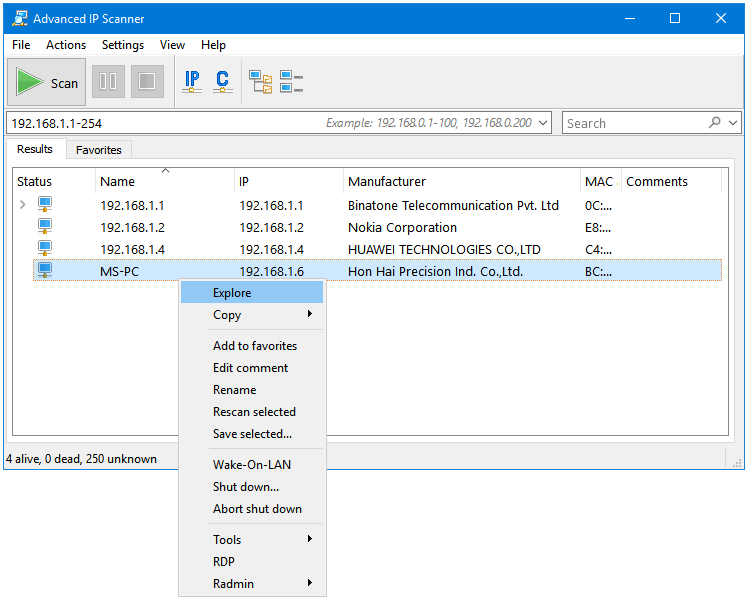Choose Edit comment in context menu

pos(252,368)
